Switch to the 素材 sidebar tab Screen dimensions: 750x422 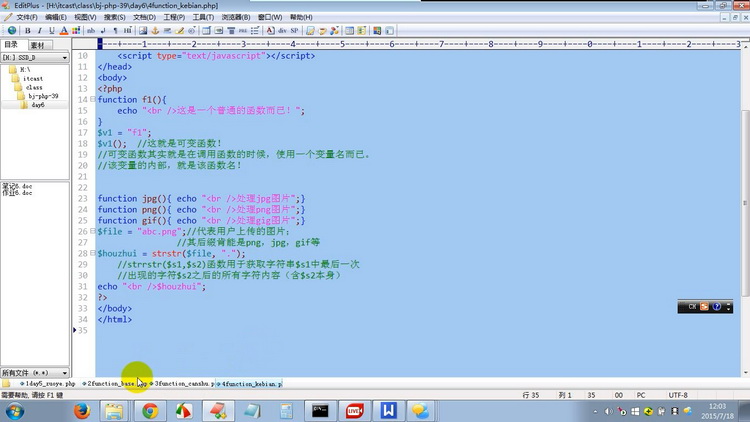click(37, 45)
